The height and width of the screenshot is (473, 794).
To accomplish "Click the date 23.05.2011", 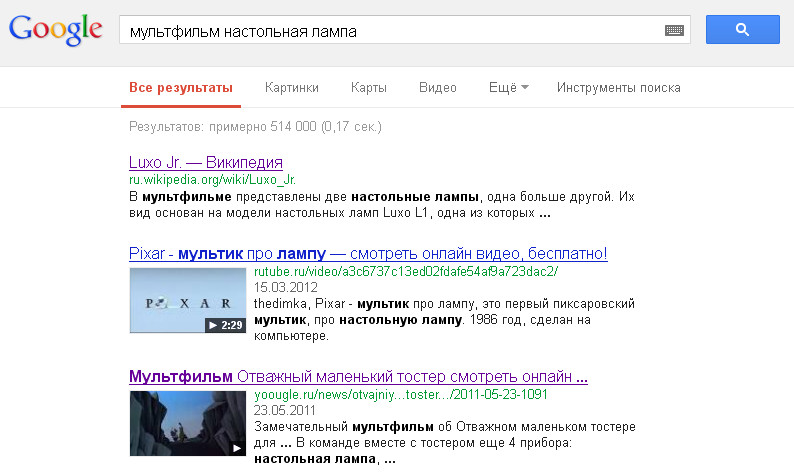I will pos(285,410).
